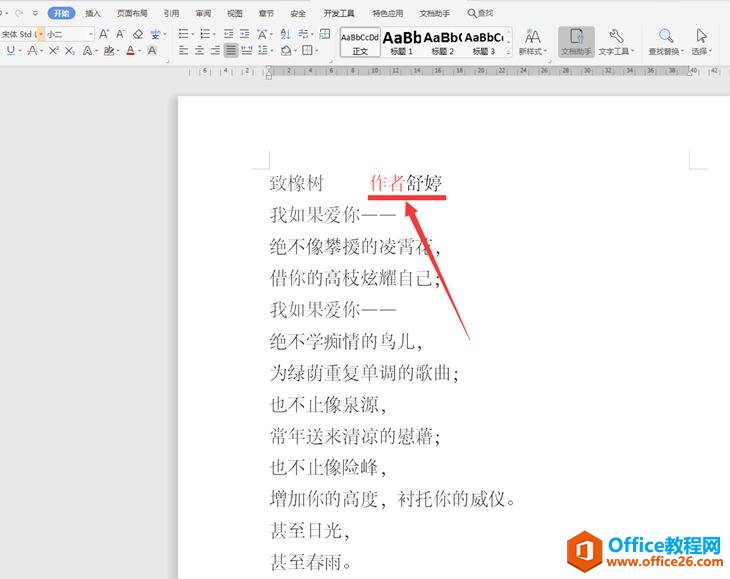Image resolution: width=730 pixels, height=579 pixels.
Task: Click the text effects outlined A icon
Action: tap(87, 50)
